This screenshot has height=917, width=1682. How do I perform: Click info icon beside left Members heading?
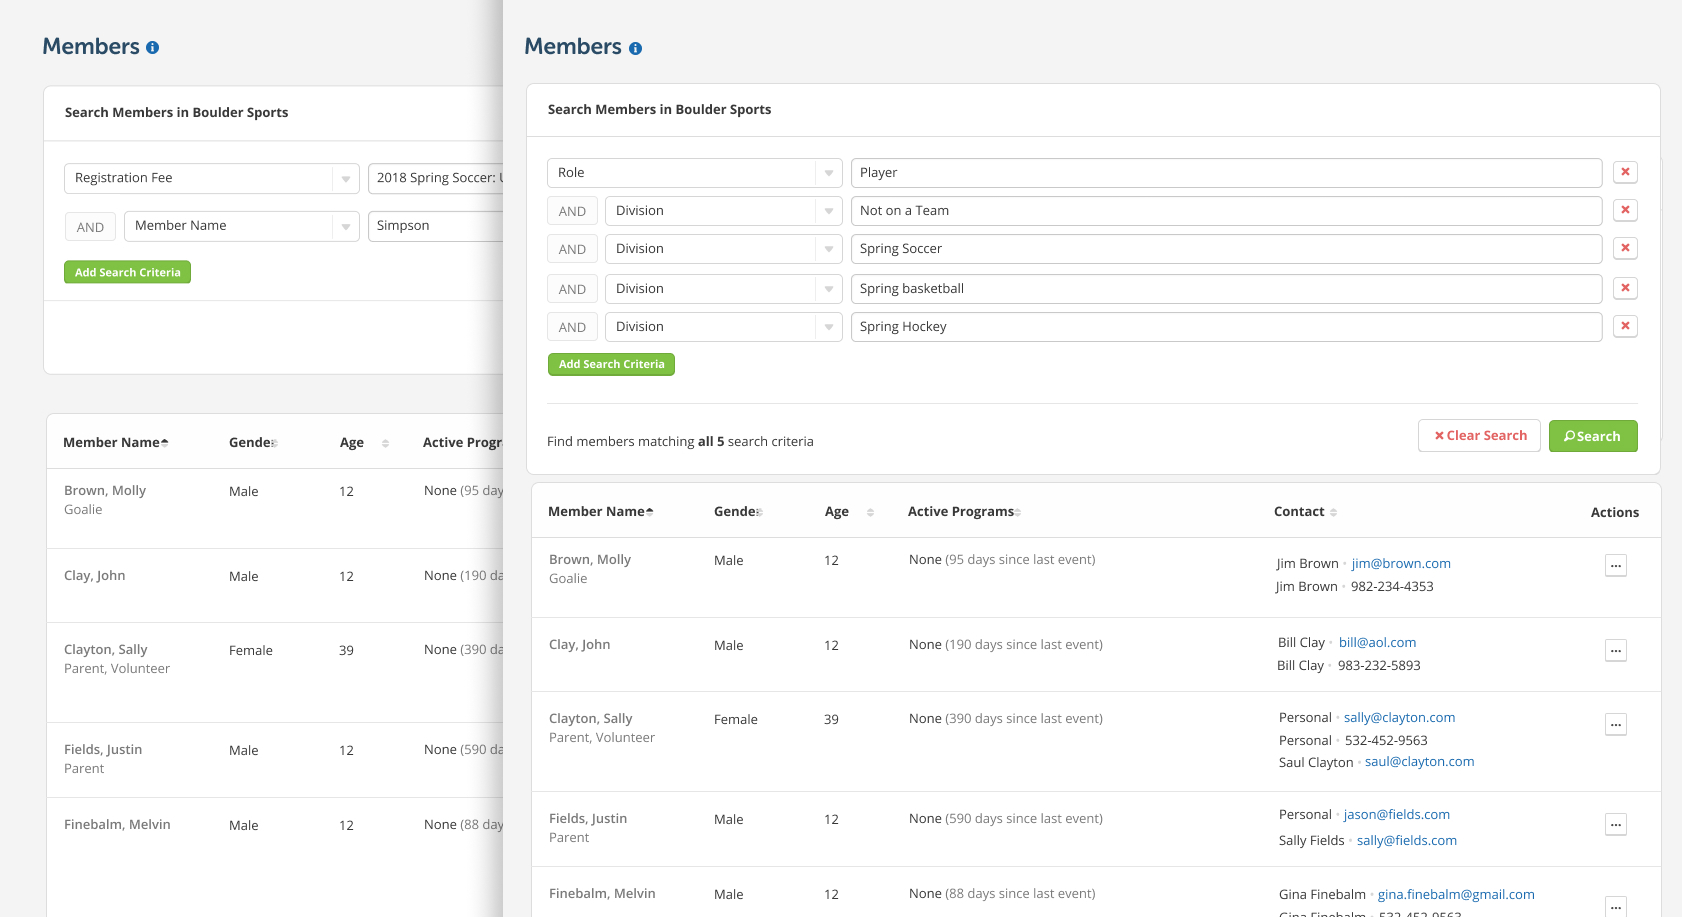[152, 47]
